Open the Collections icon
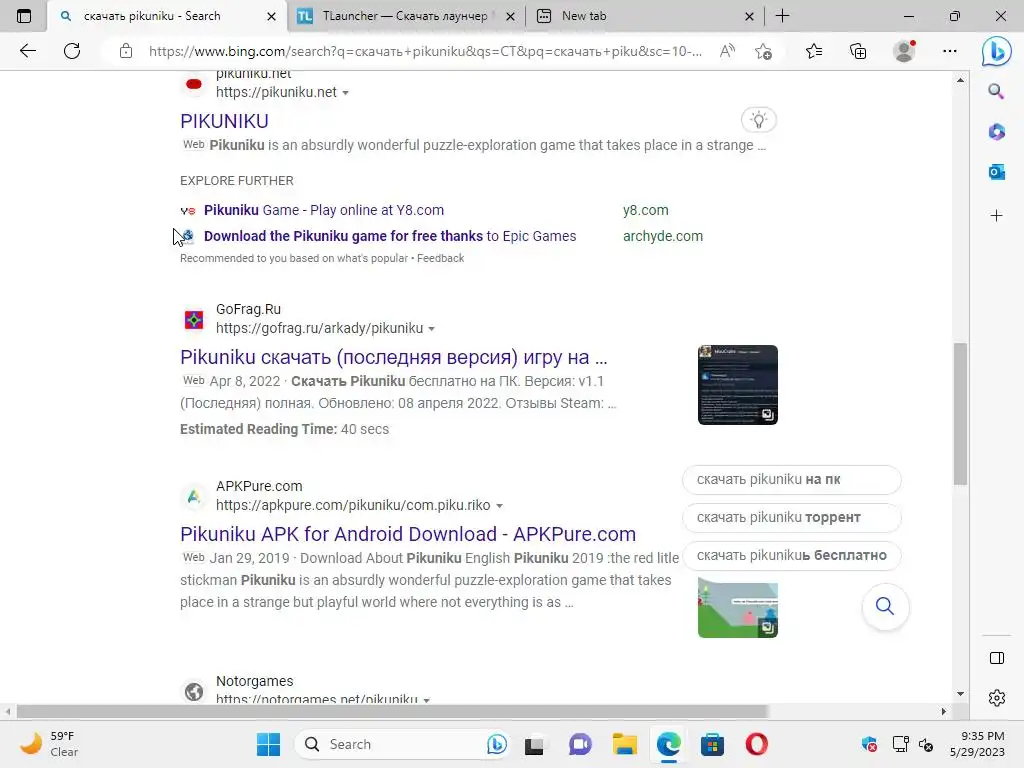 click(x=858, y=51)
